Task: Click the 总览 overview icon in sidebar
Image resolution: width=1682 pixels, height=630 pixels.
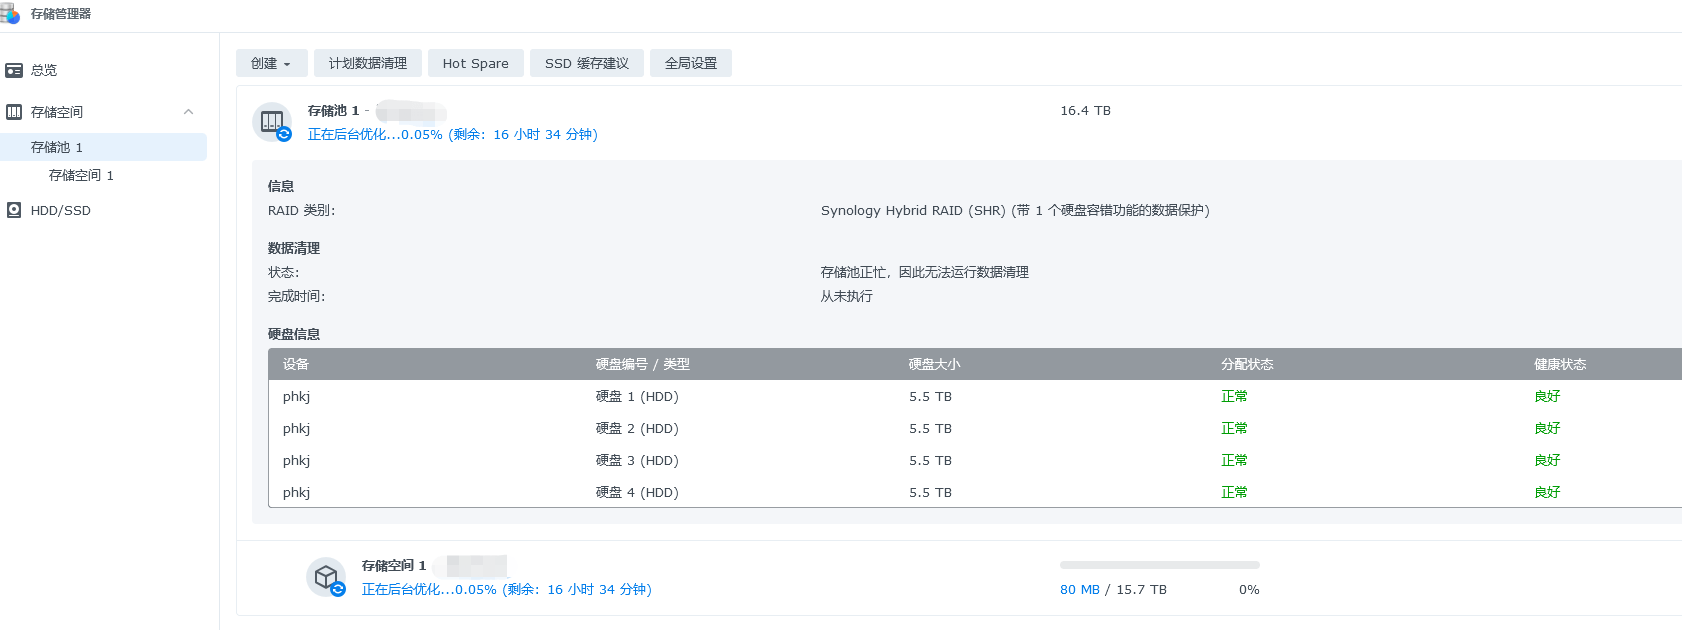Action: click(14, 70)
